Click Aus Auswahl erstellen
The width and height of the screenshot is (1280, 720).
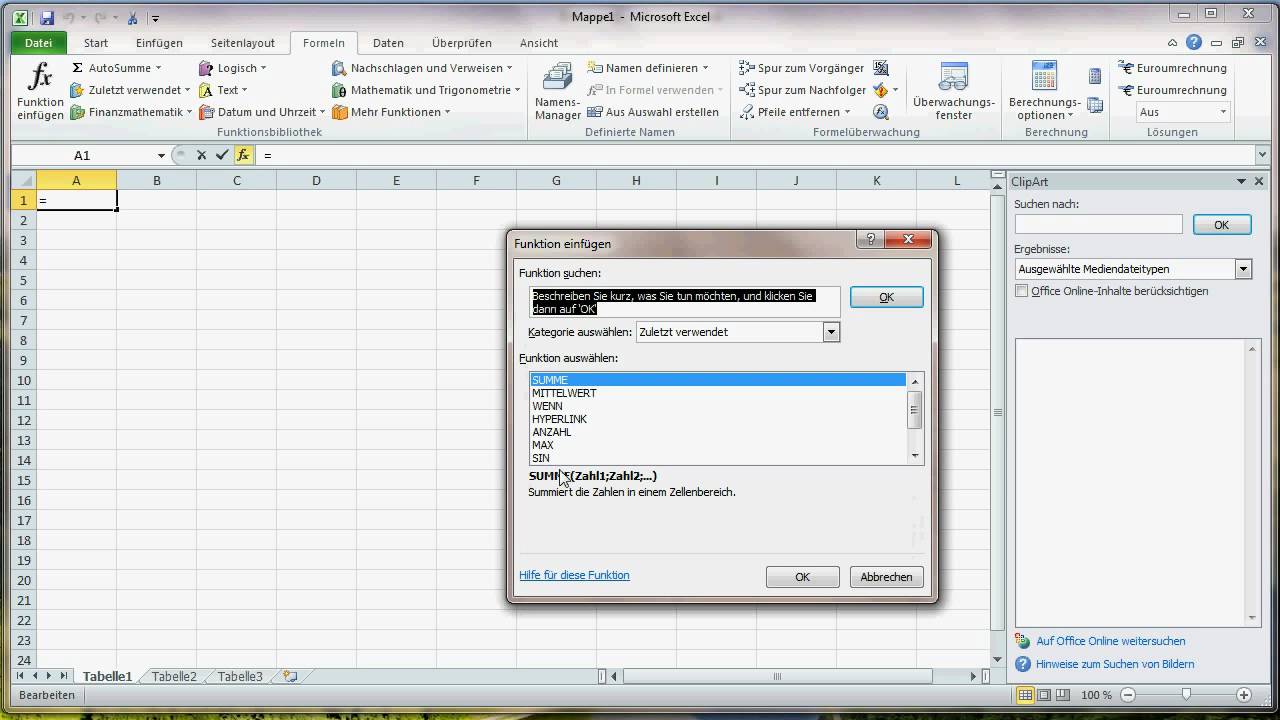coord(653,112)
